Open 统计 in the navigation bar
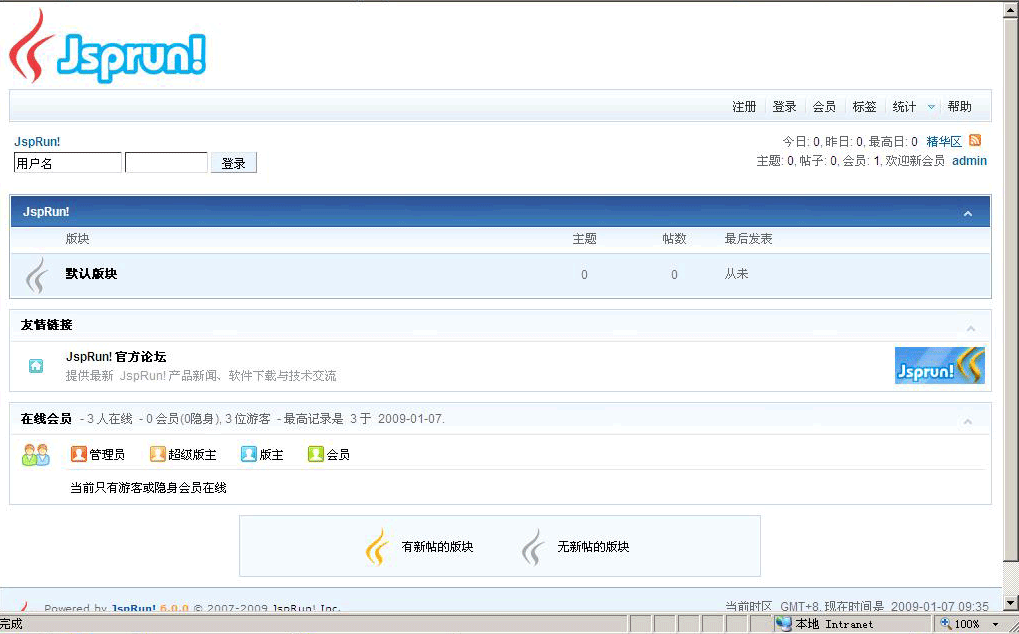 point(904,107)
